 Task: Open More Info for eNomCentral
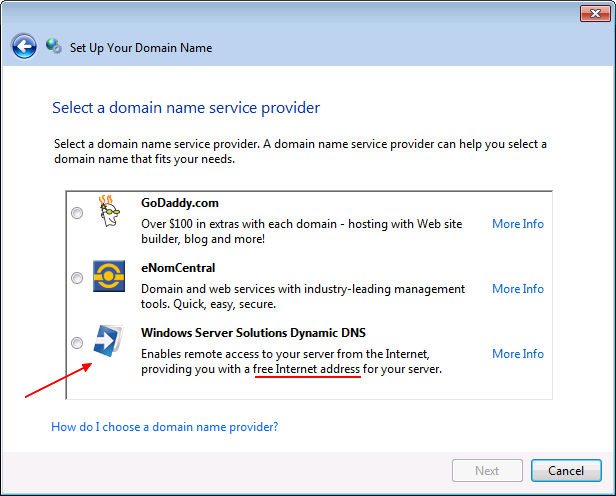517,289
